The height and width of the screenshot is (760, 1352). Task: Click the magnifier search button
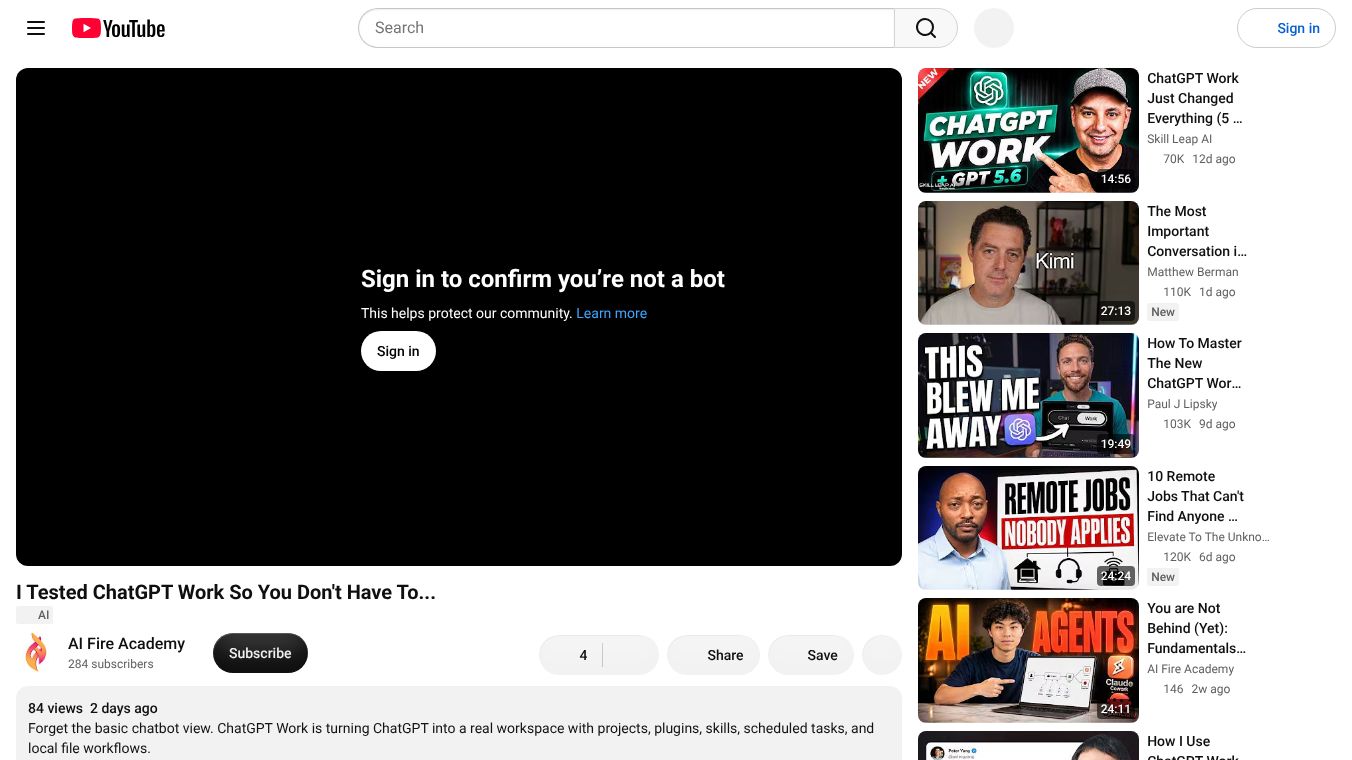pos(926,28)
